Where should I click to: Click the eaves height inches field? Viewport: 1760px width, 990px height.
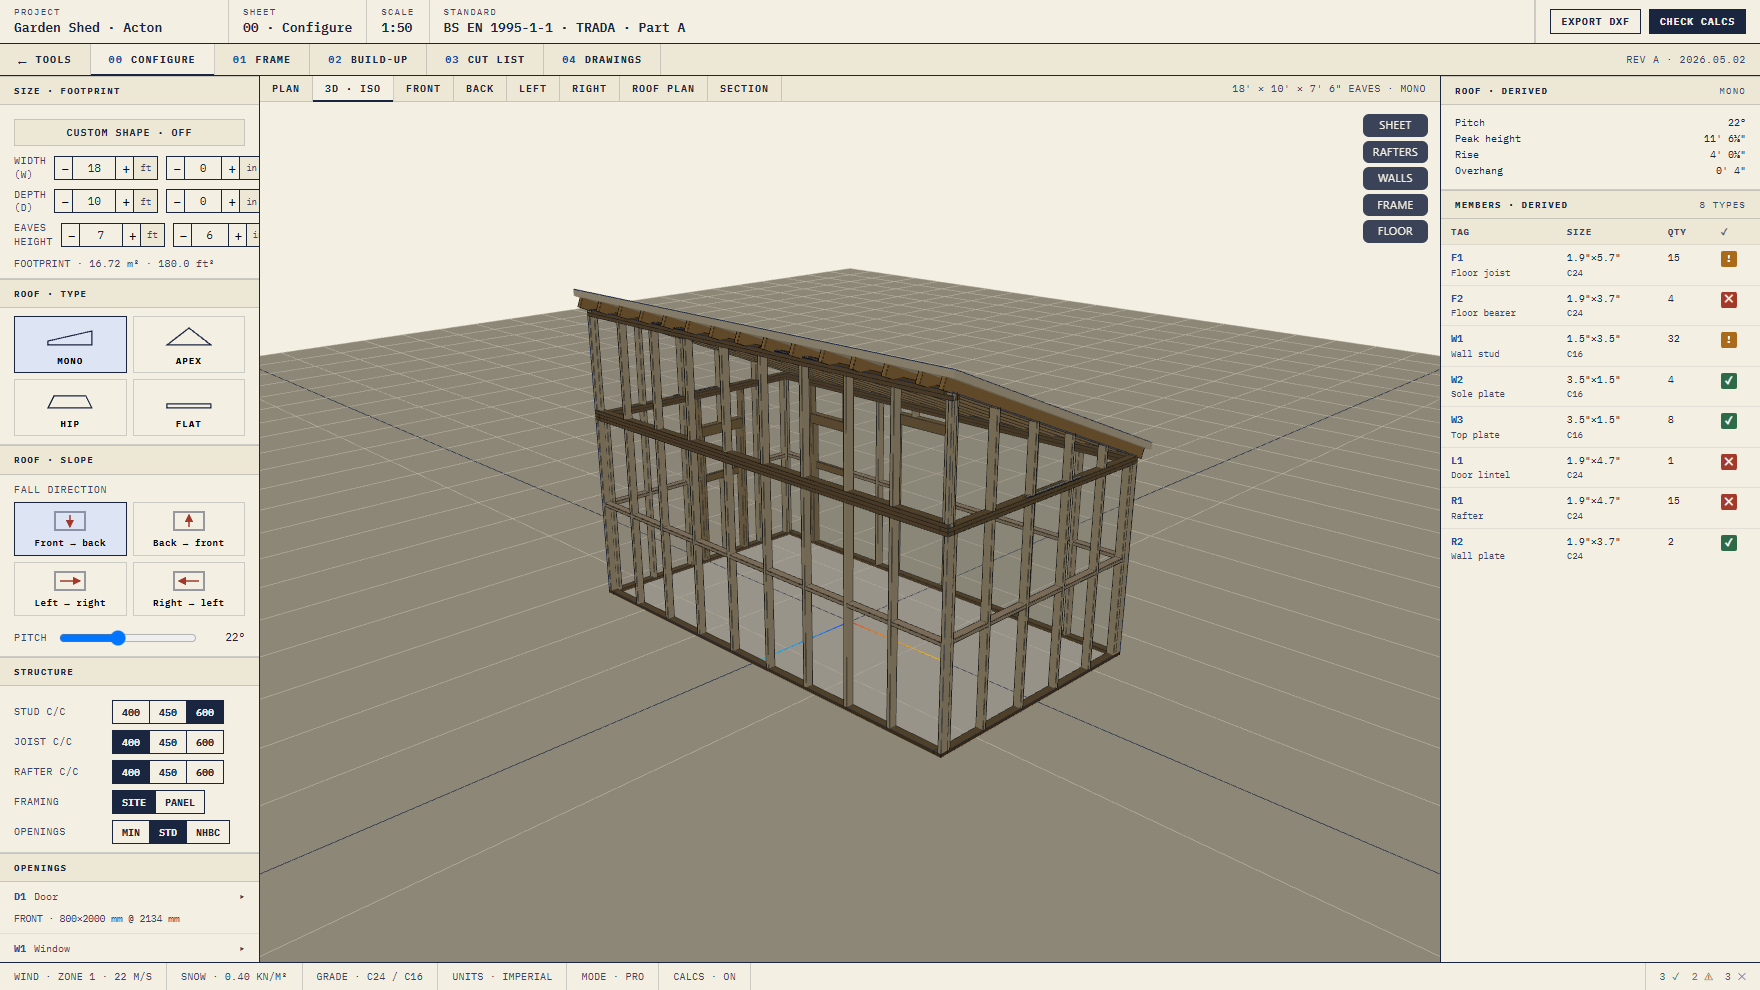coord(209,236)
